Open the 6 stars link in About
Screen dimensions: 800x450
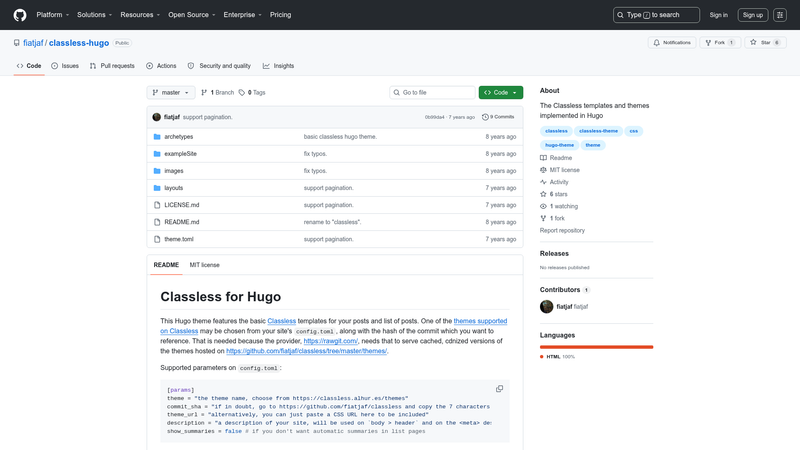pyautogui.click(x=554, y=194)
